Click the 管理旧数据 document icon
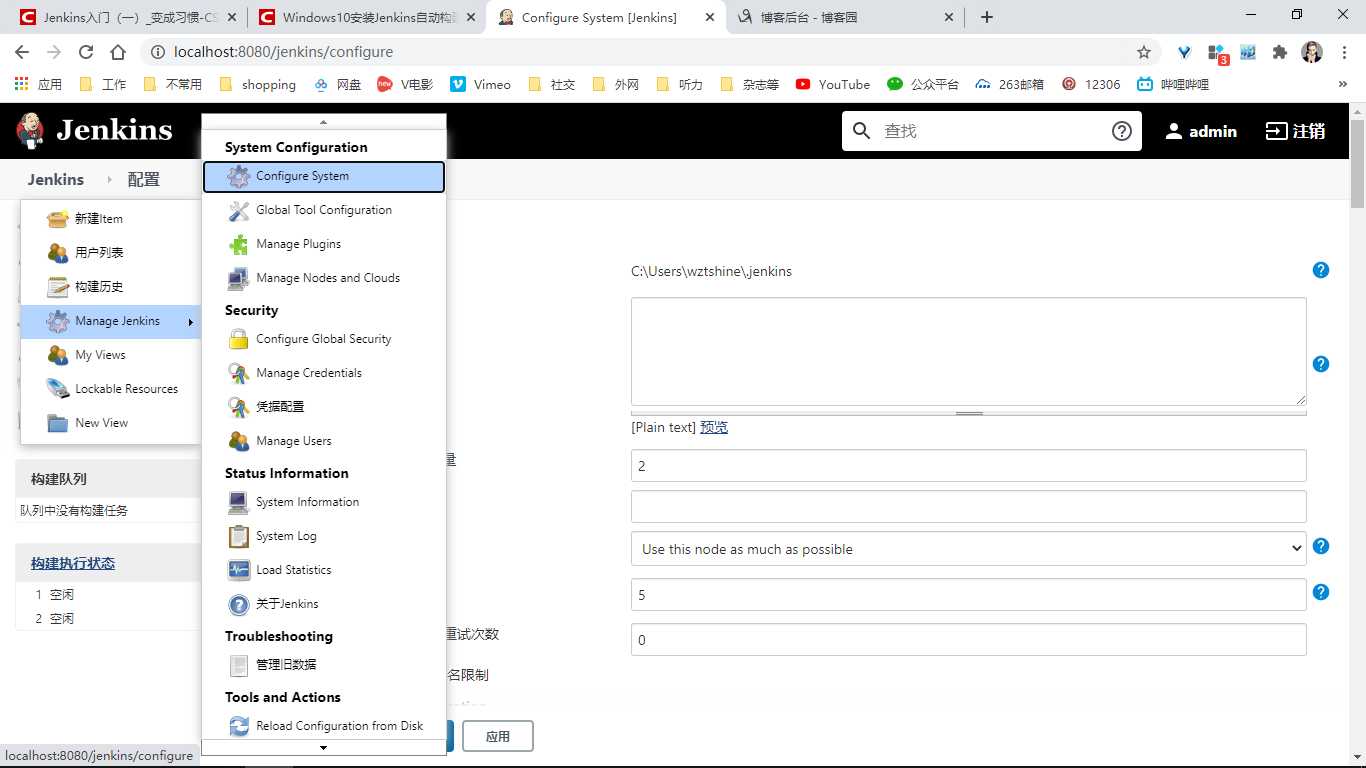Image resolution: width=1366 pixels, height=768 pixels. 239,665
